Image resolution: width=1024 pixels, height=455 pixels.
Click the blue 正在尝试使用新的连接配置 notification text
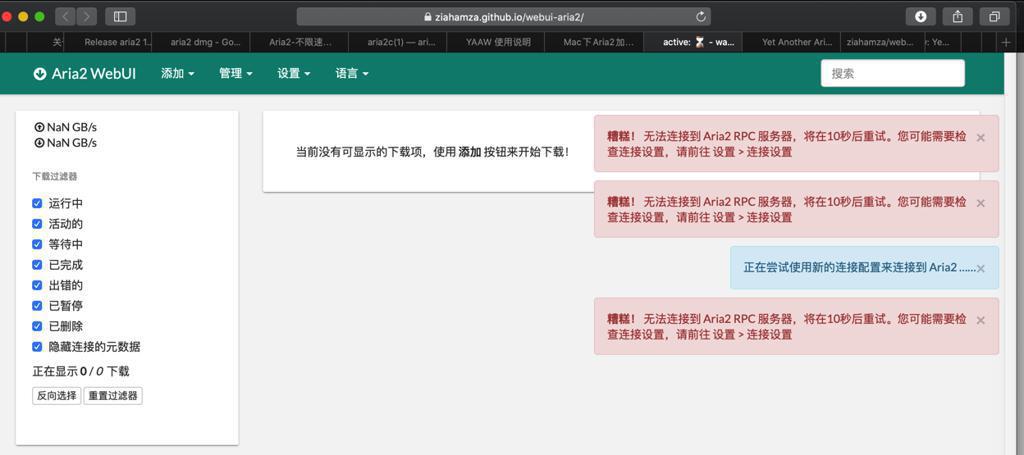859,268
